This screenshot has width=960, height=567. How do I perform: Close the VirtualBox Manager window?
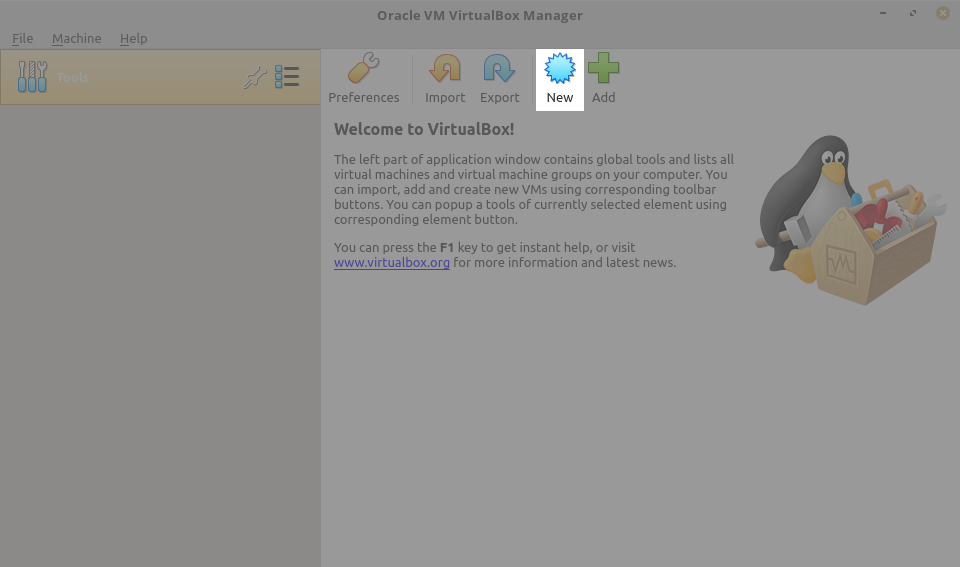[x=943, y=13]
